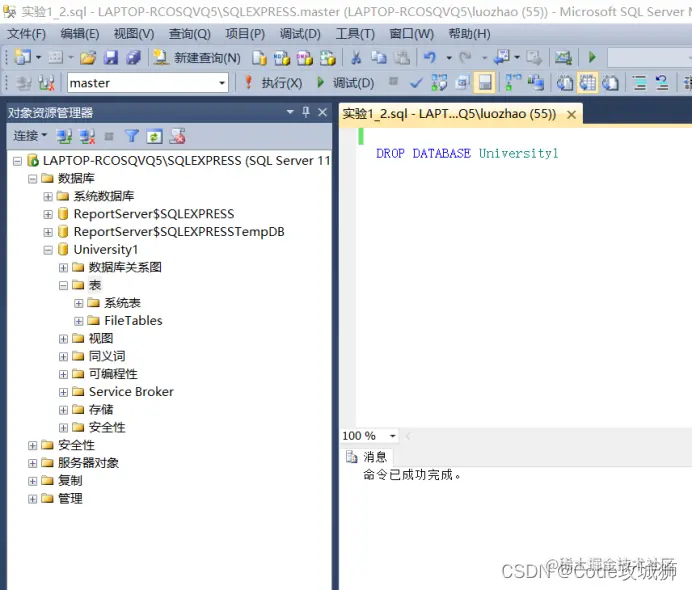Click the Undo arrow icon
Screen dimensions: 692x590
(x=429, y=57)
